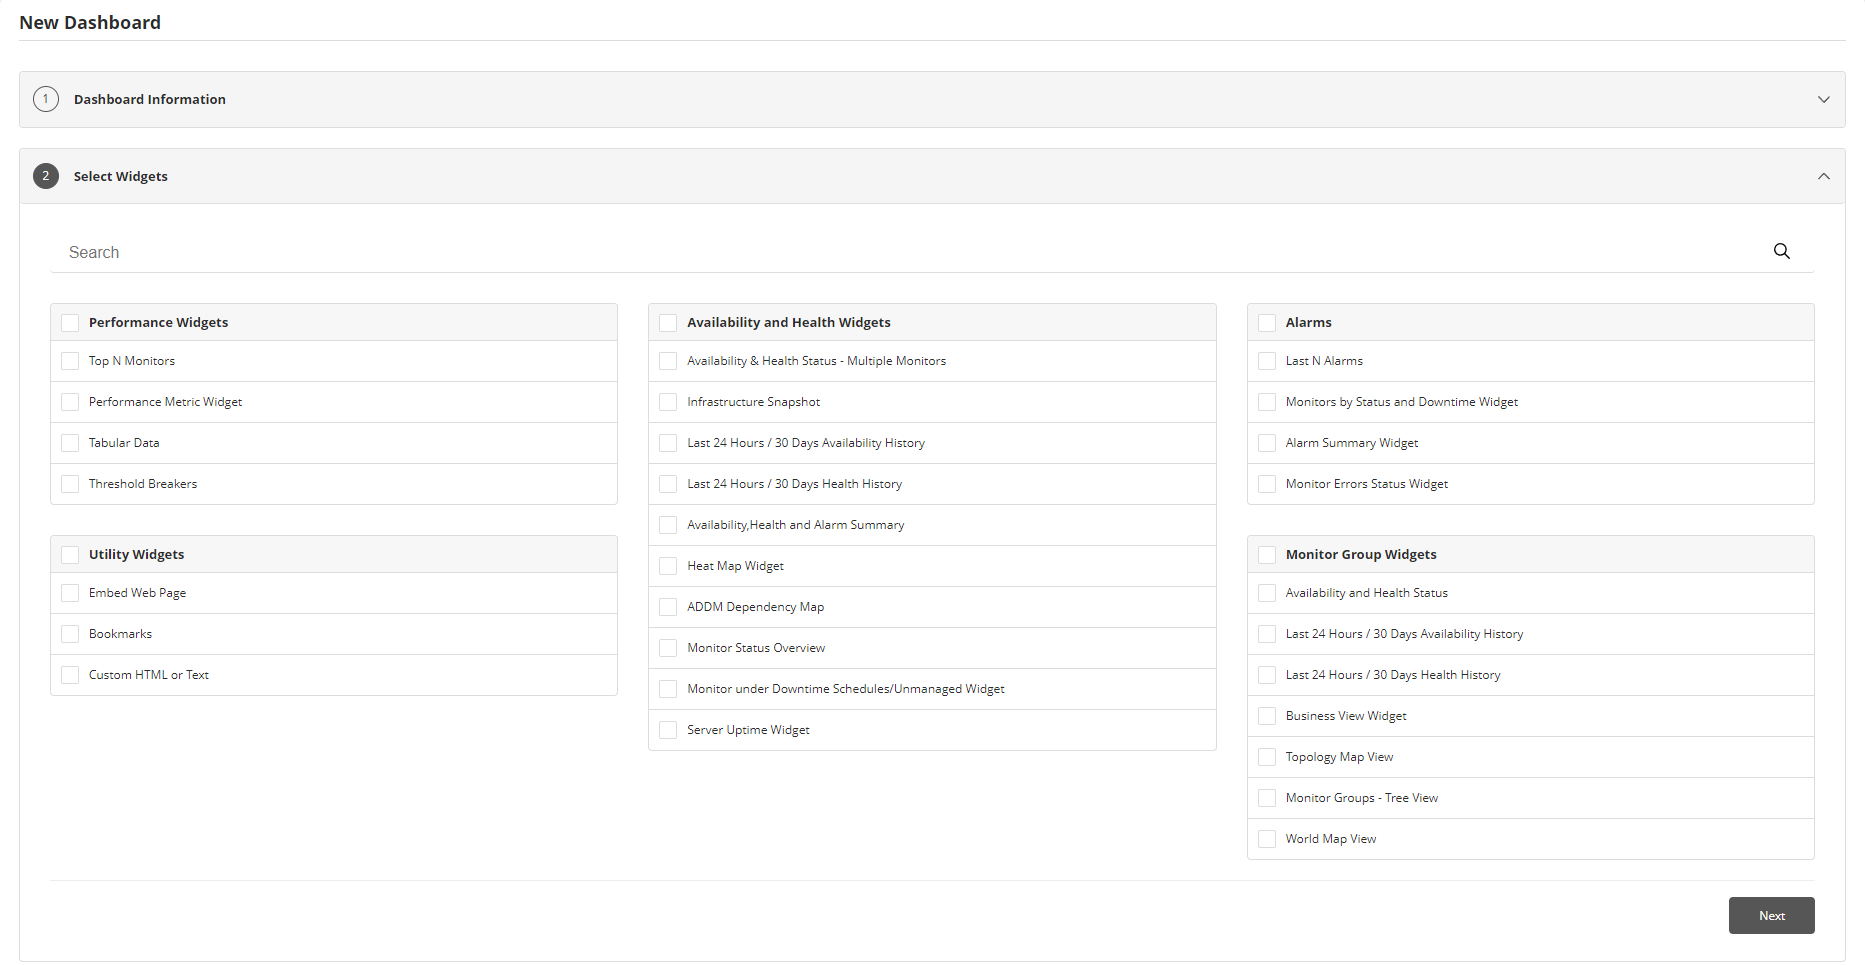Check the Alarms group header checkbox
The width and height of the screenshot is (1865, 965).
pyautogui.click(x=1267, y=323)
